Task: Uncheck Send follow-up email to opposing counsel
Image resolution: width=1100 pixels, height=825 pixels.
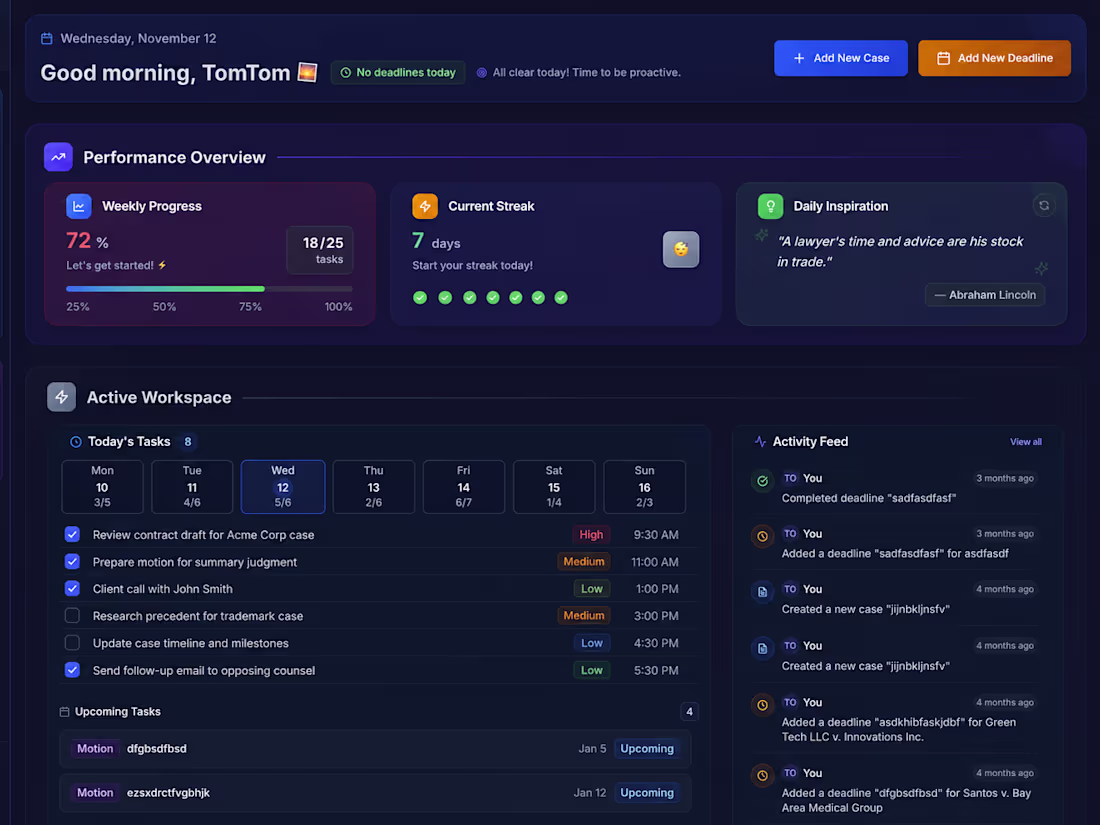Action: [72, 670]
